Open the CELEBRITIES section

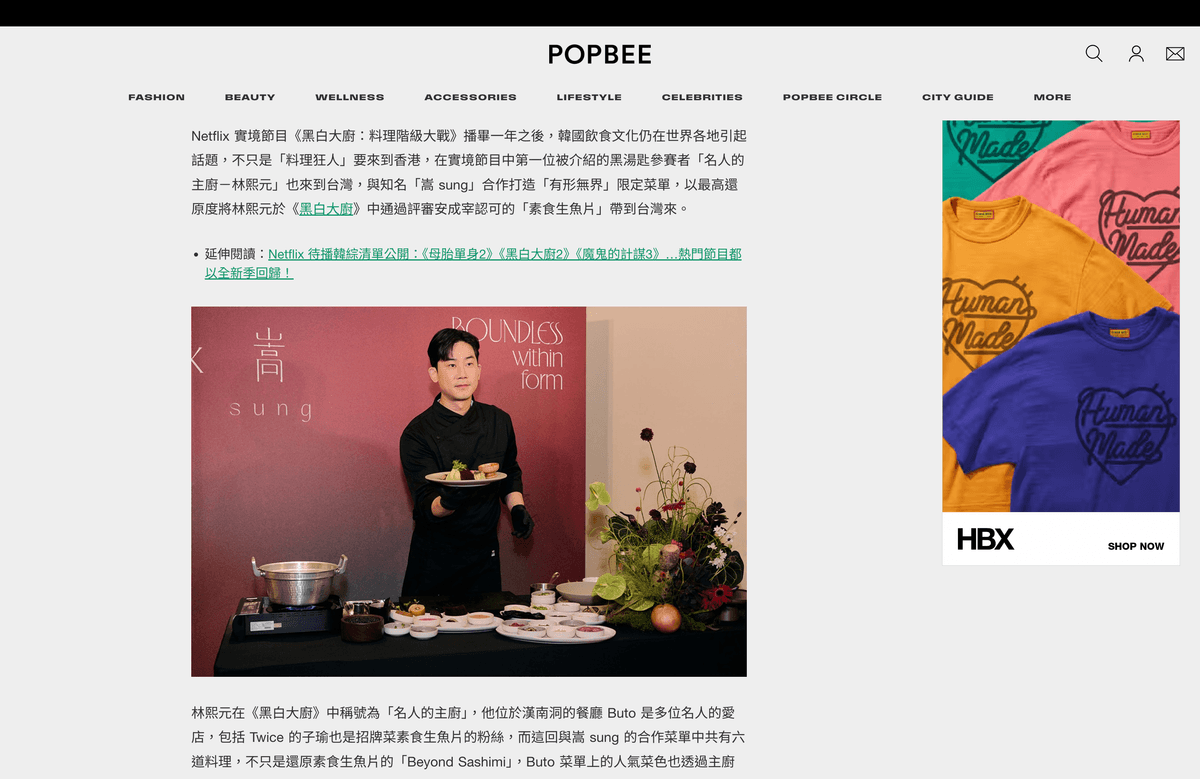[x=702, y=97]
